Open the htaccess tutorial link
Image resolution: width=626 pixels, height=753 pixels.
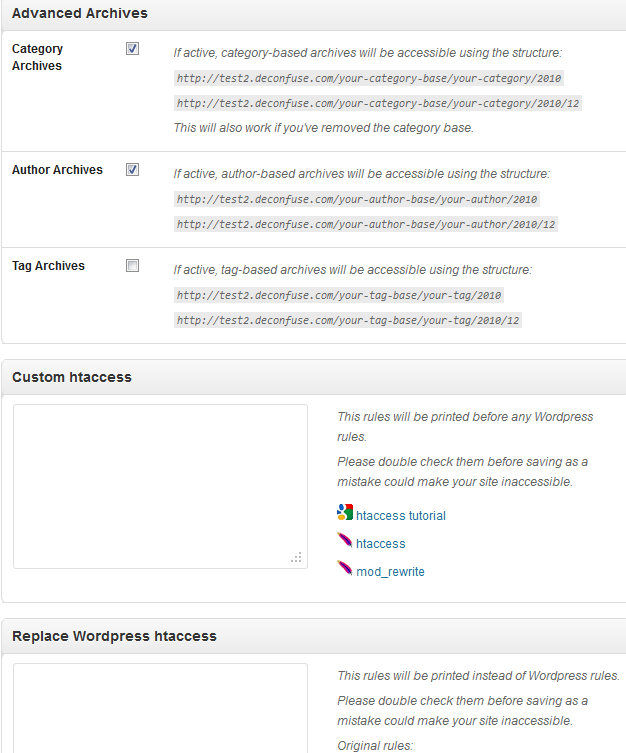pos(401,515)
